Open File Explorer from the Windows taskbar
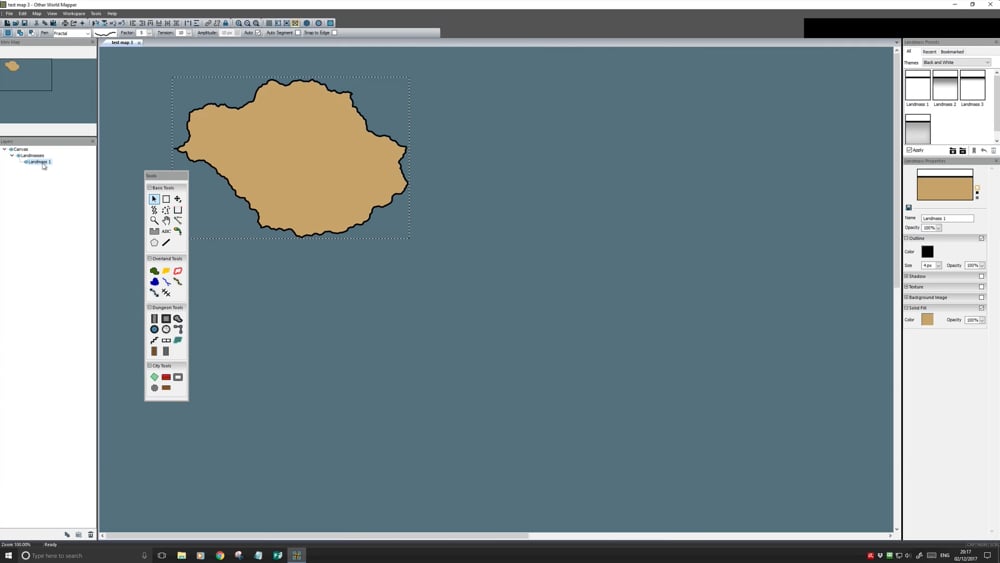This screenshot has height=563, width=1000. tap(182, 555)
